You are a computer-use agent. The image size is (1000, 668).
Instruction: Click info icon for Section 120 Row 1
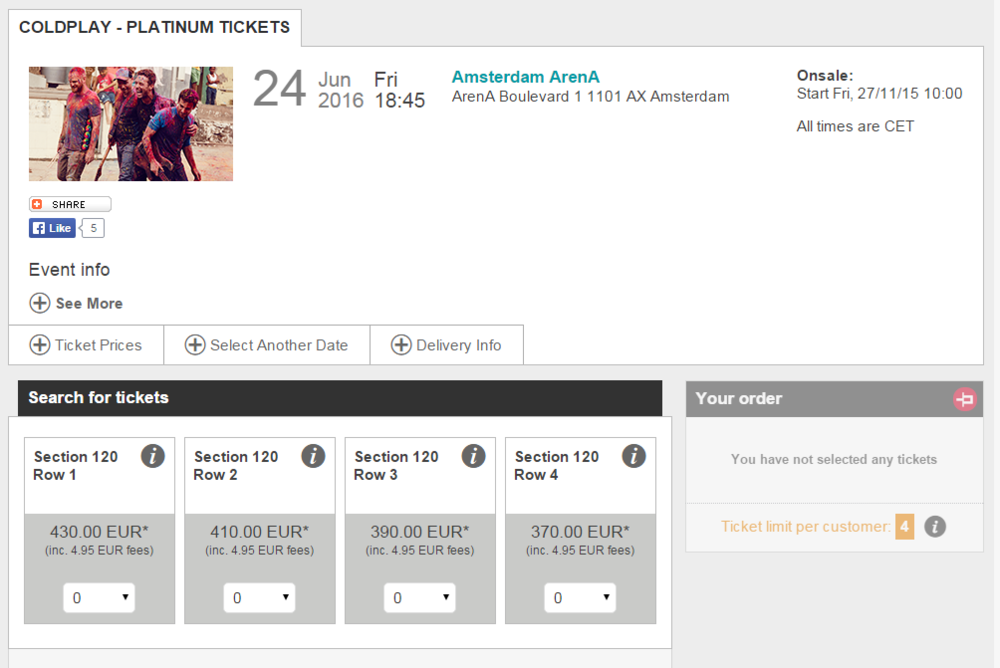click(153, 456)
